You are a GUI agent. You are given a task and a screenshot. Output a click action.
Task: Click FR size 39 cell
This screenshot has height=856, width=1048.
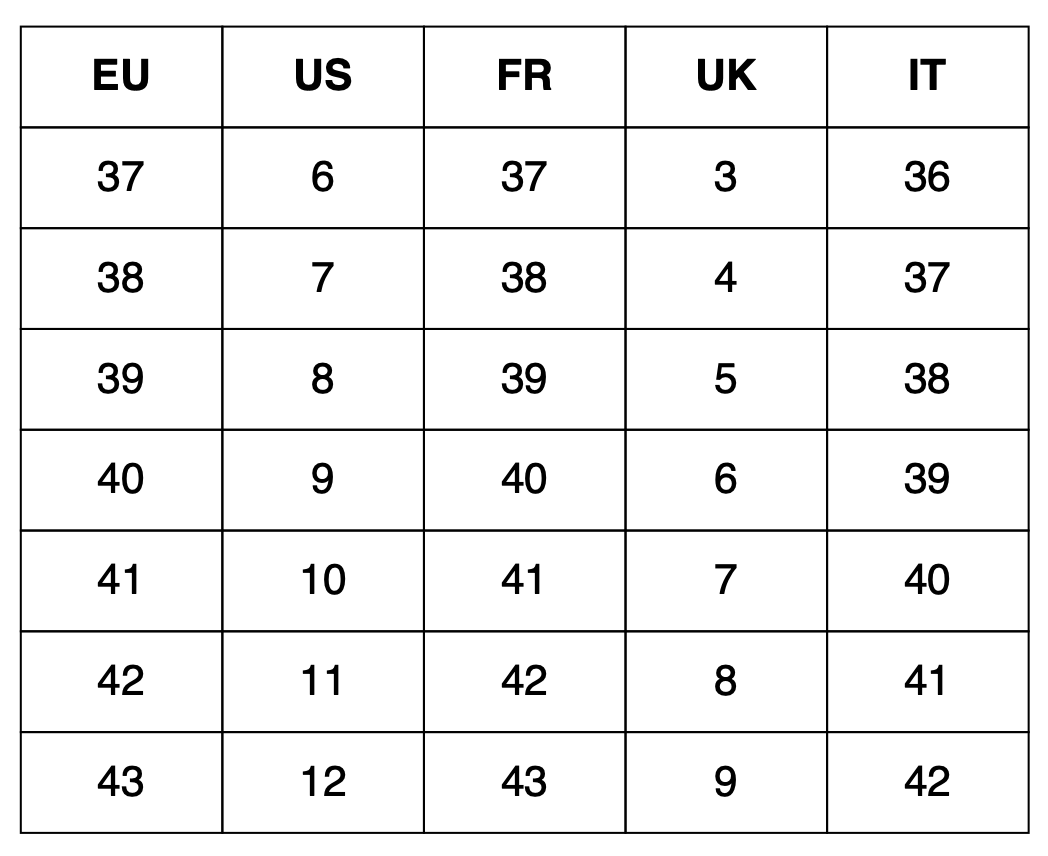coord(525,380)
